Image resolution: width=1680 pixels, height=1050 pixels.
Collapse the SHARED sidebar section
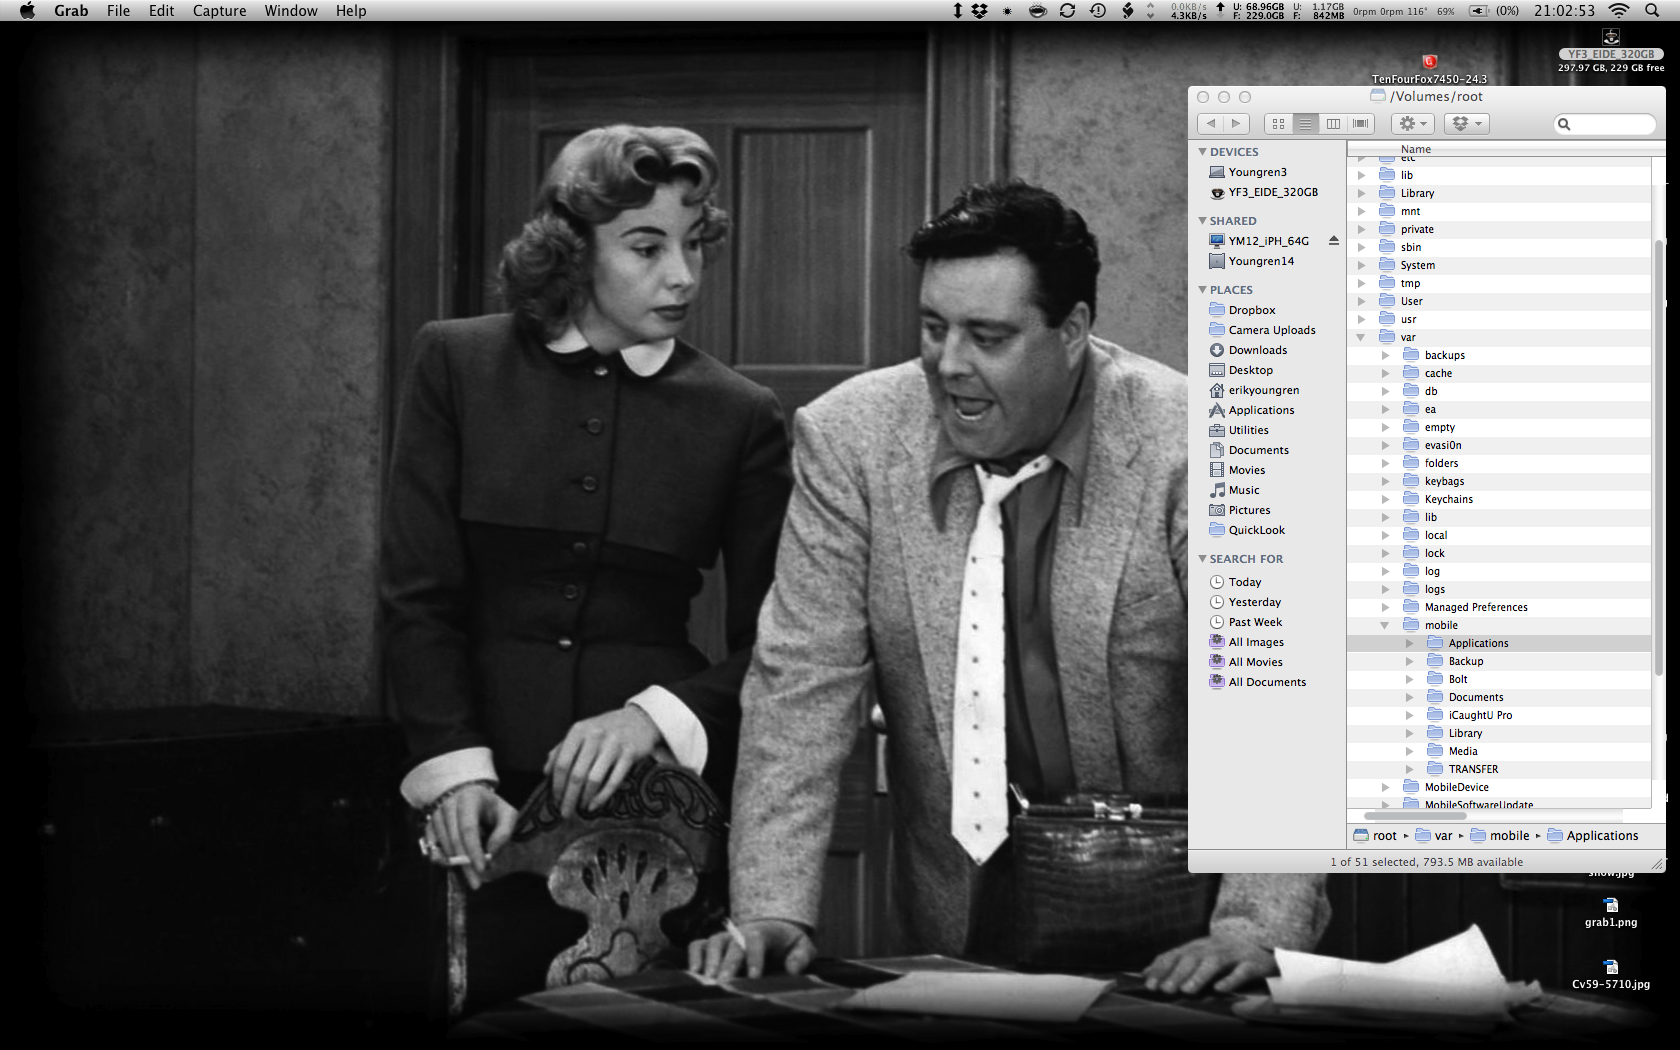click(x=1202, y=221)
